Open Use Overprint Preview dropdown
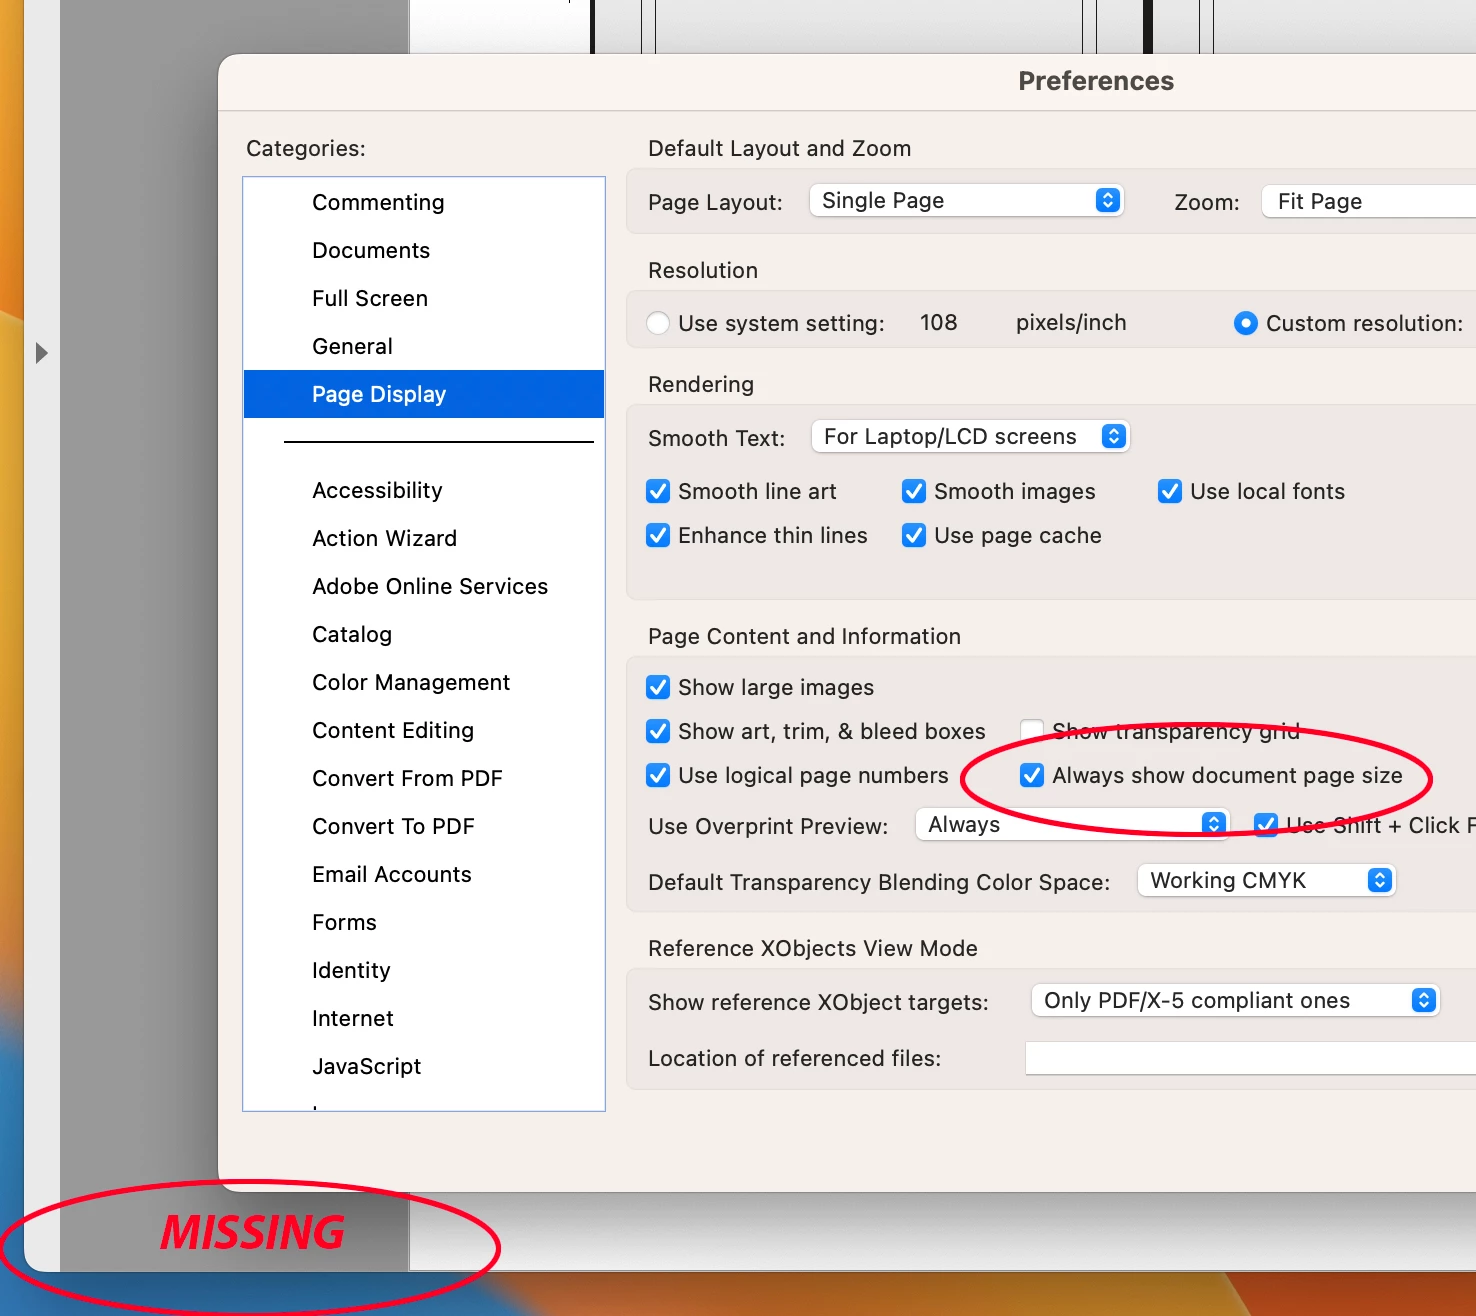1476x1316 pixels. pos(1072,824)
